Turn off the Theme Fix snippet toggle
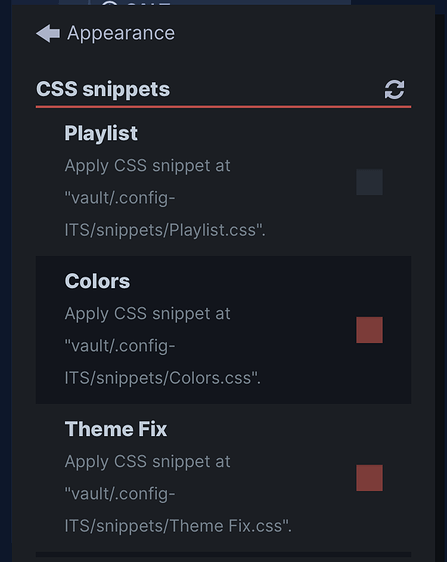This screenshot has width=447, height=562. (369, 478)
